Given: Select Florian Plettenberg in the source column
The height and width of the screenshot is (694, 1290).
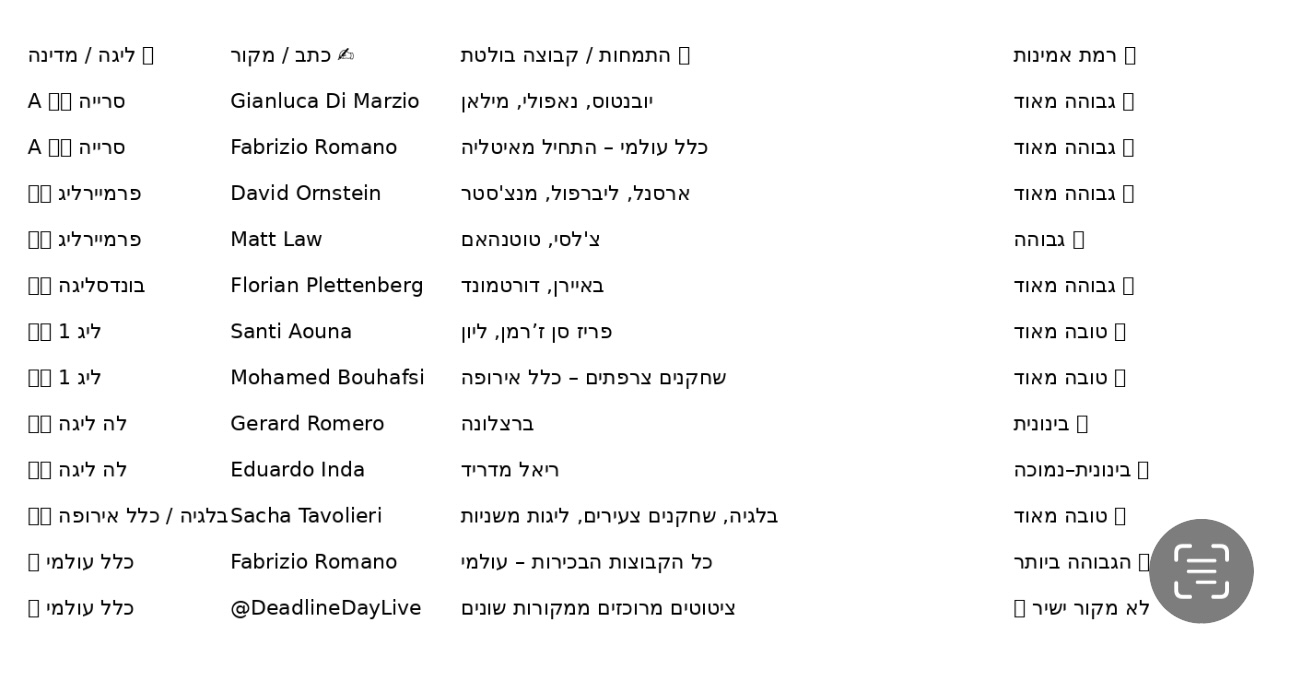Looking at the screenshot, I should (327, 285).
